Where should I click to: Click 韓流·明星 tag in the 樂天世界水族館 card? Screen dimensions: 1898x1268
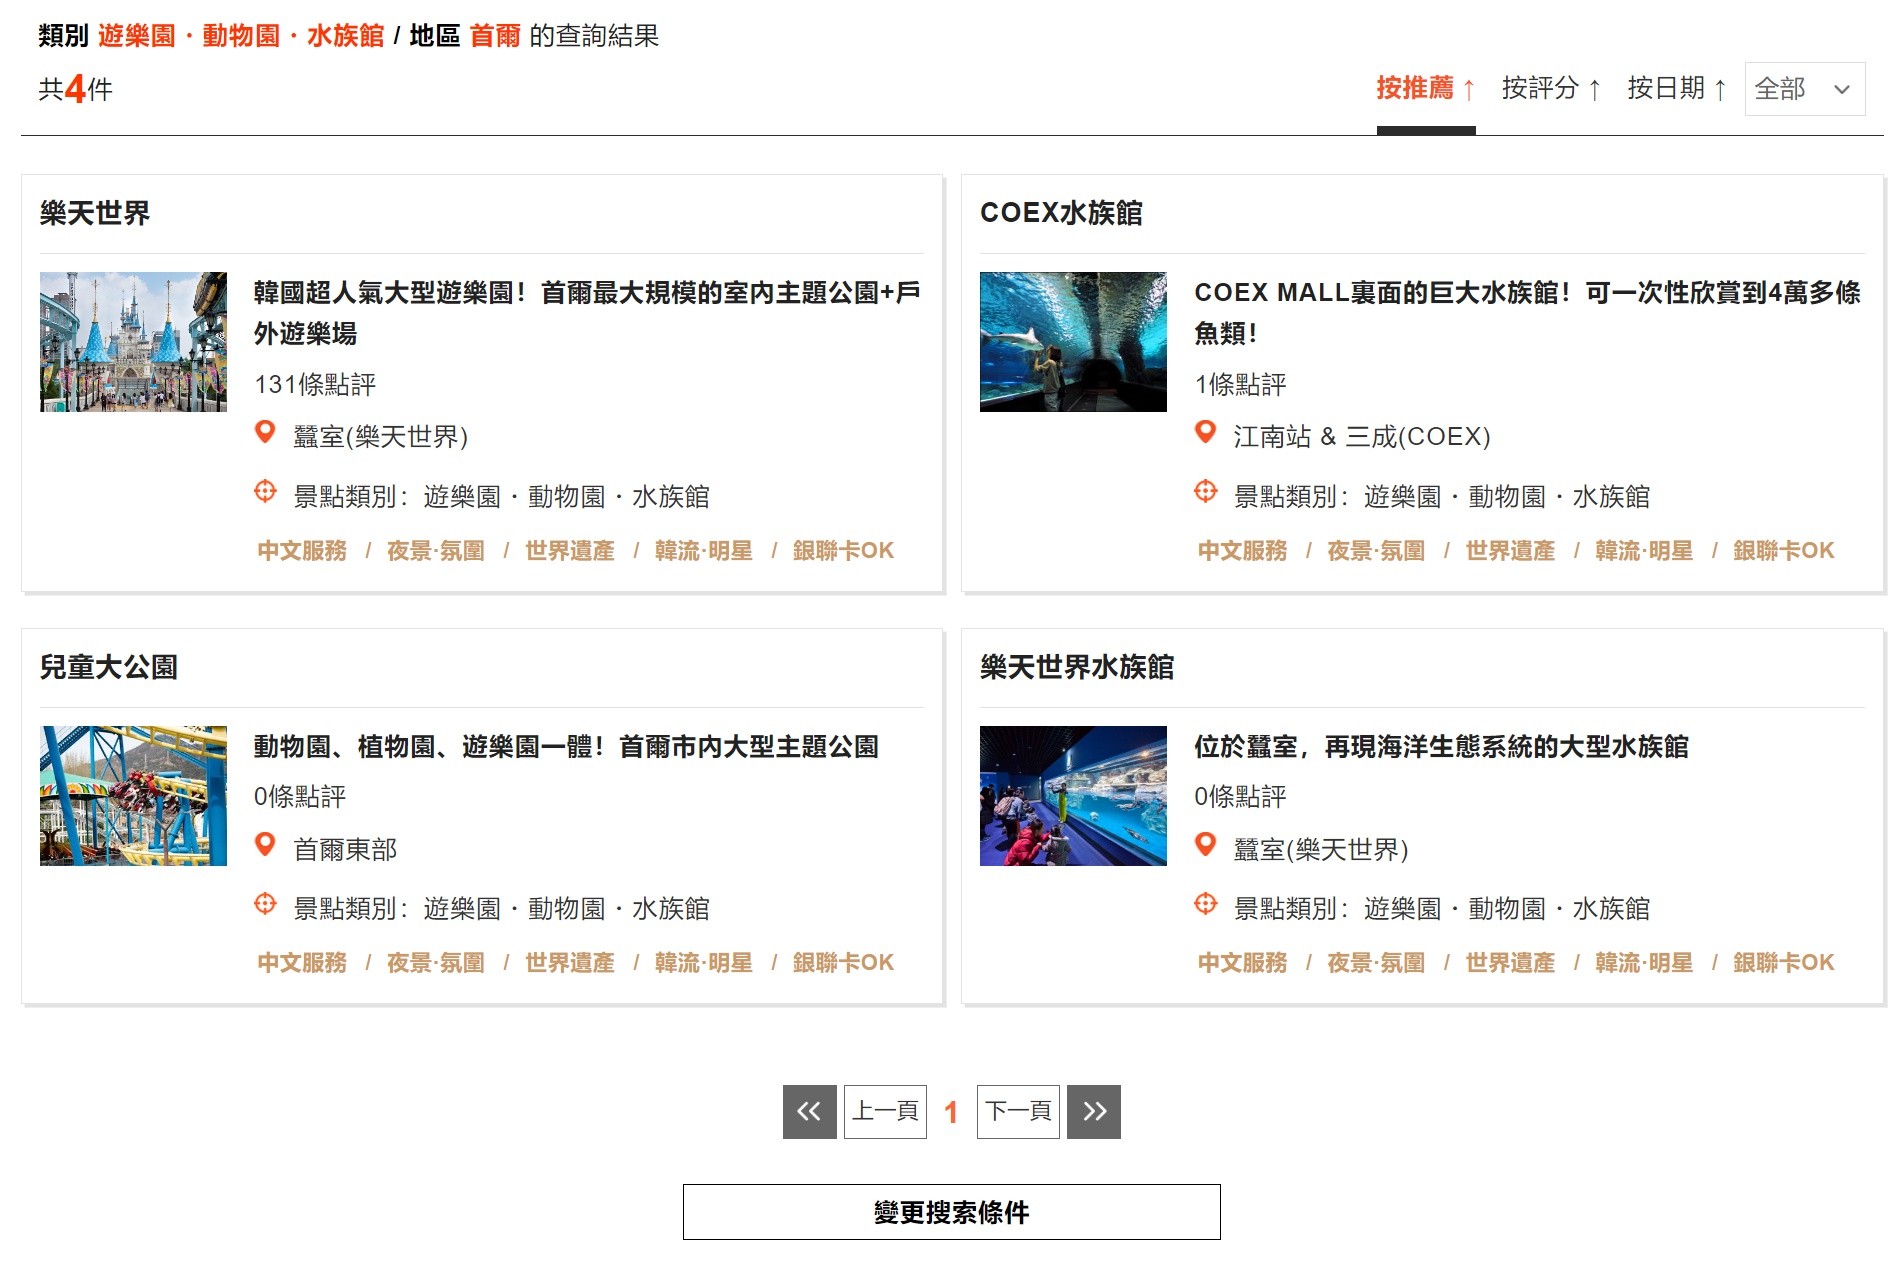[1644, 963]
